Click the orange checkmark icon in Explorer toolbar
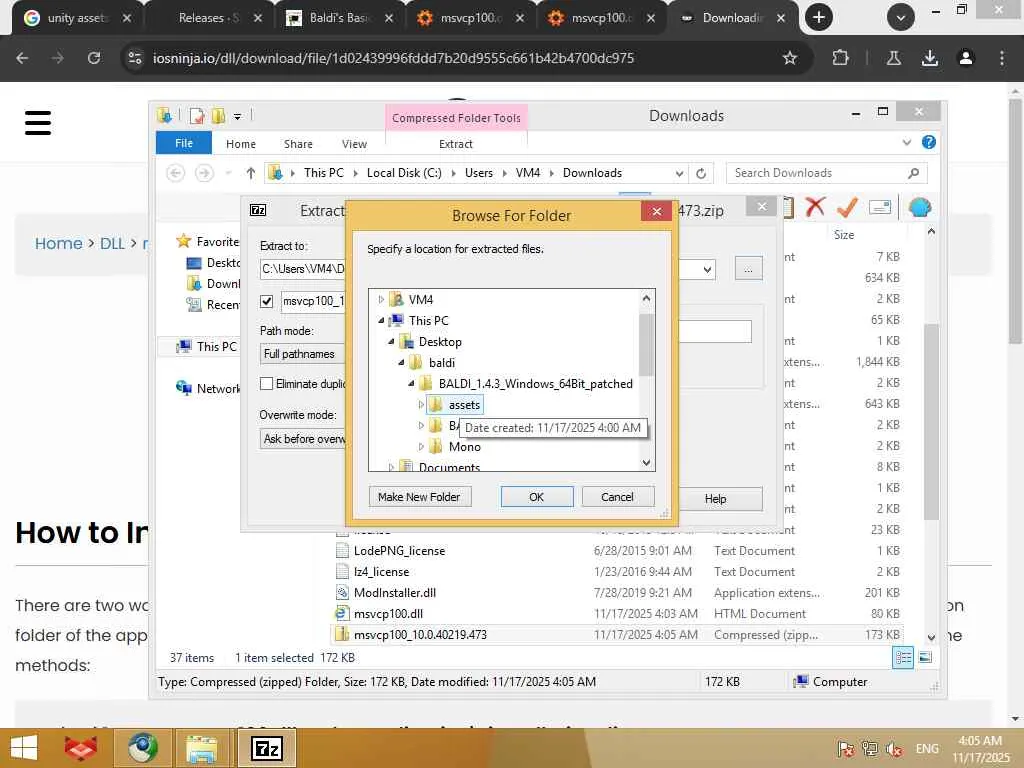Viewport: 1024px width, 768px height. coord(847,208)
